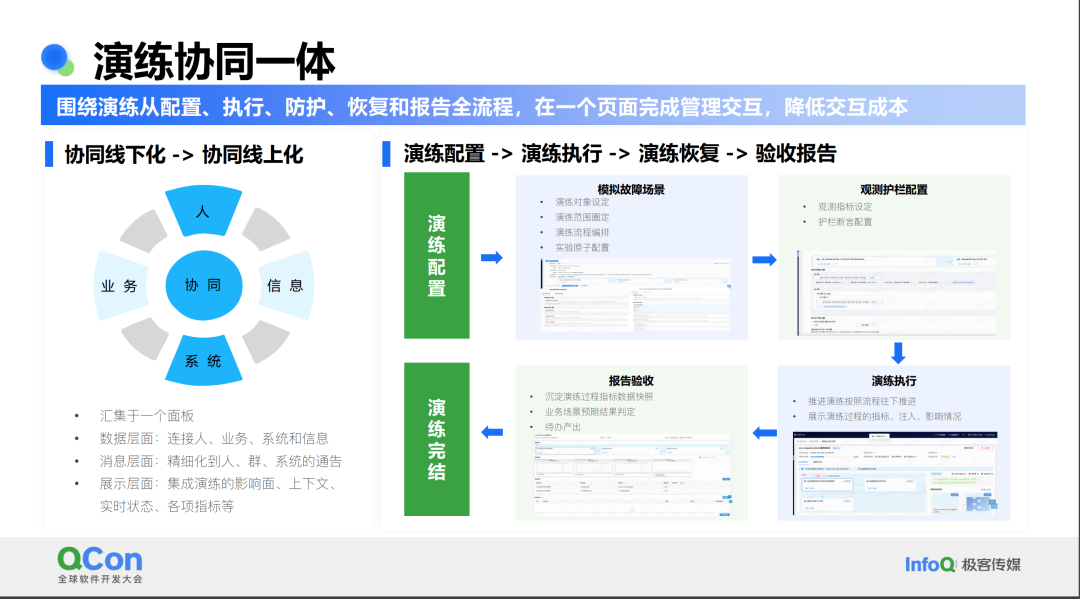Open the screenshot in the 报告验收 card
1080x599 pixels.
pyautogui.click(x=632, y=474)
